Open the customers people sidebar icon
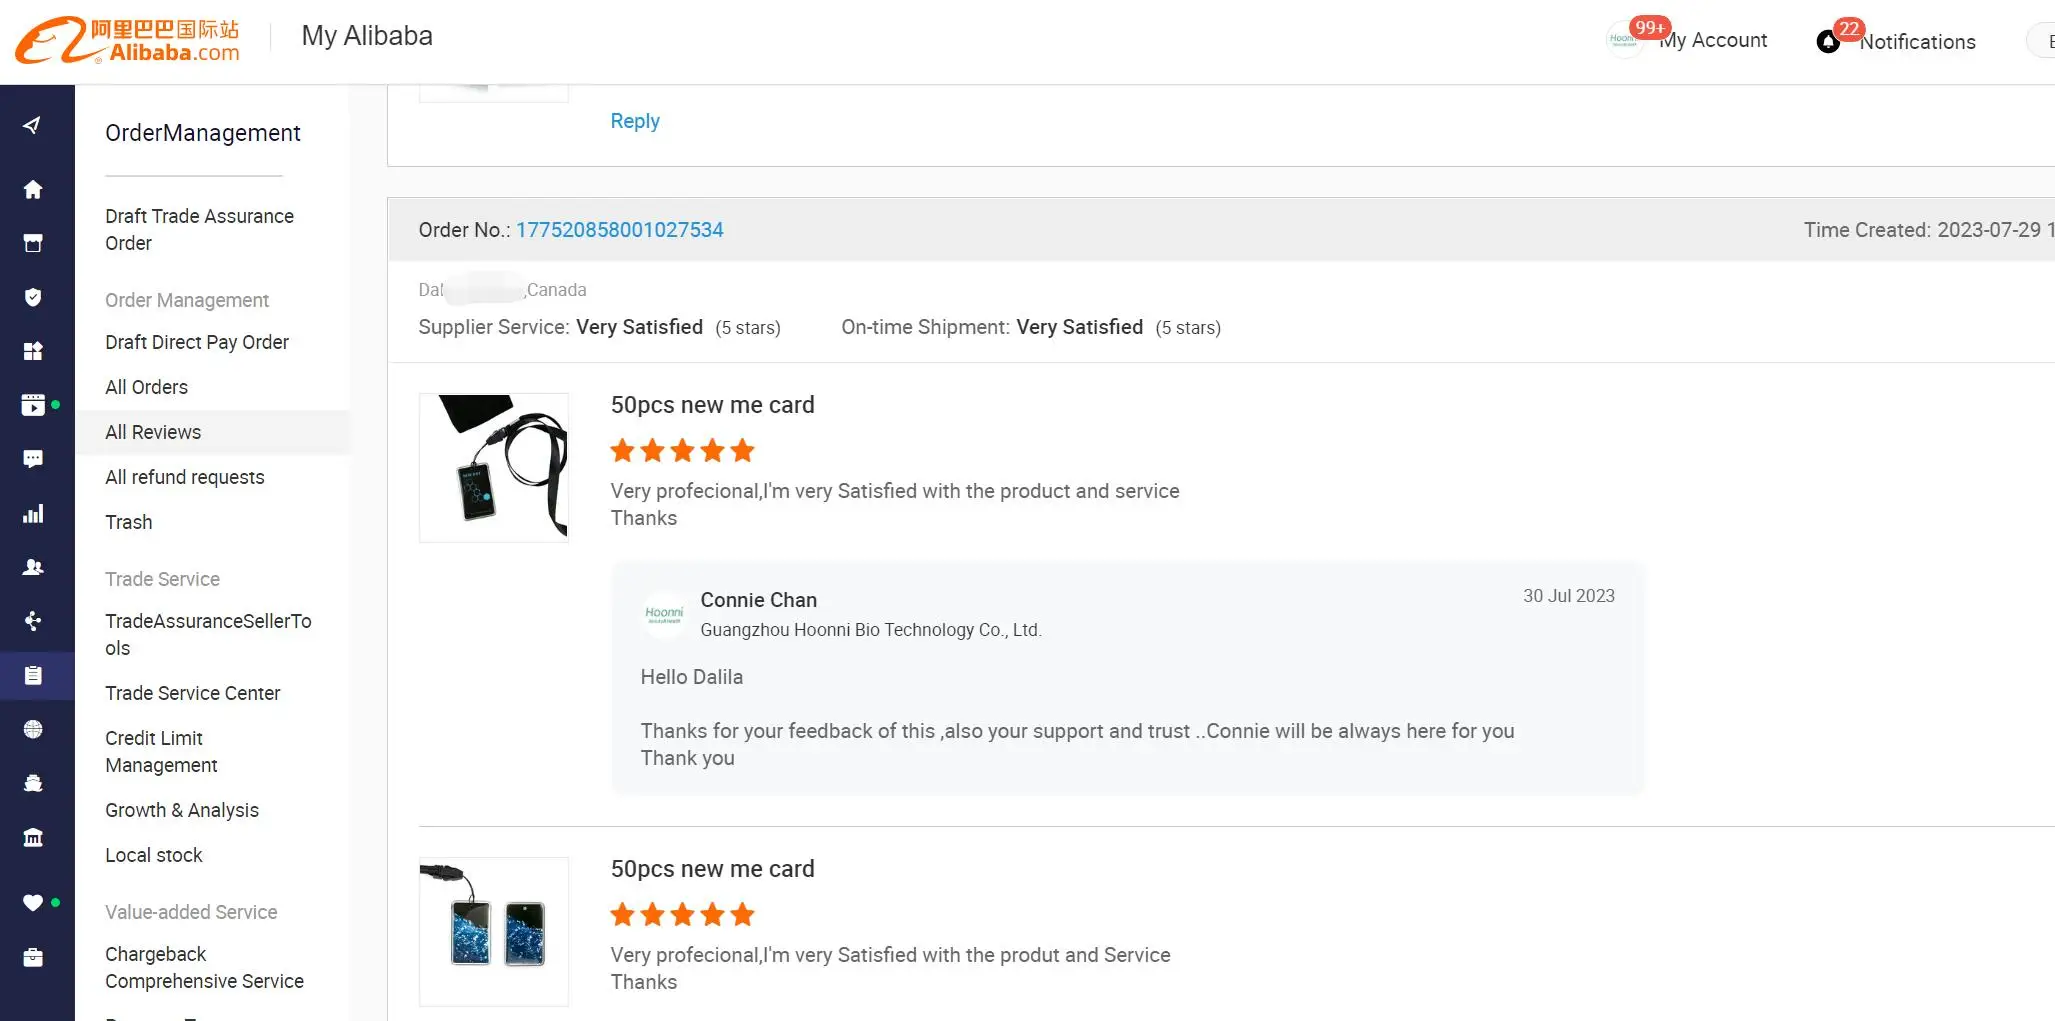The height and width of the screenshot is (1021, 2055). point(33,567)
